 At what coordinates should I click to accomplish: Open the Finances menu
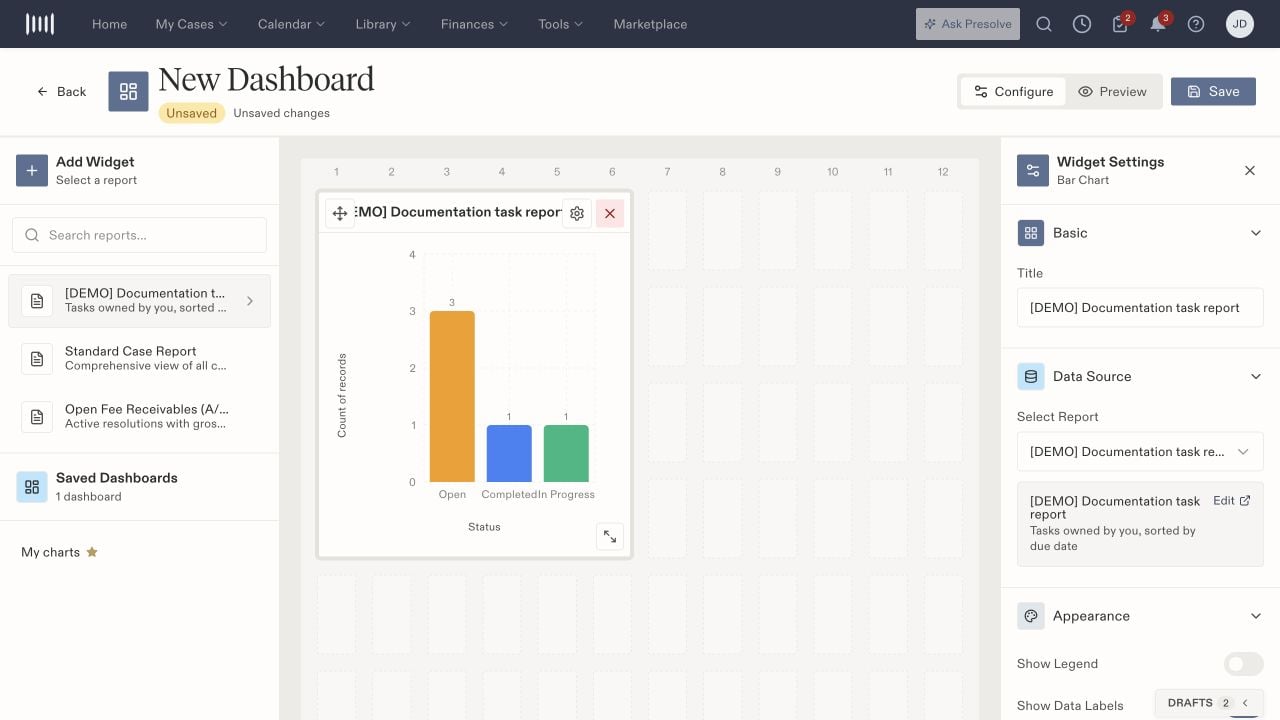(475, 24)
